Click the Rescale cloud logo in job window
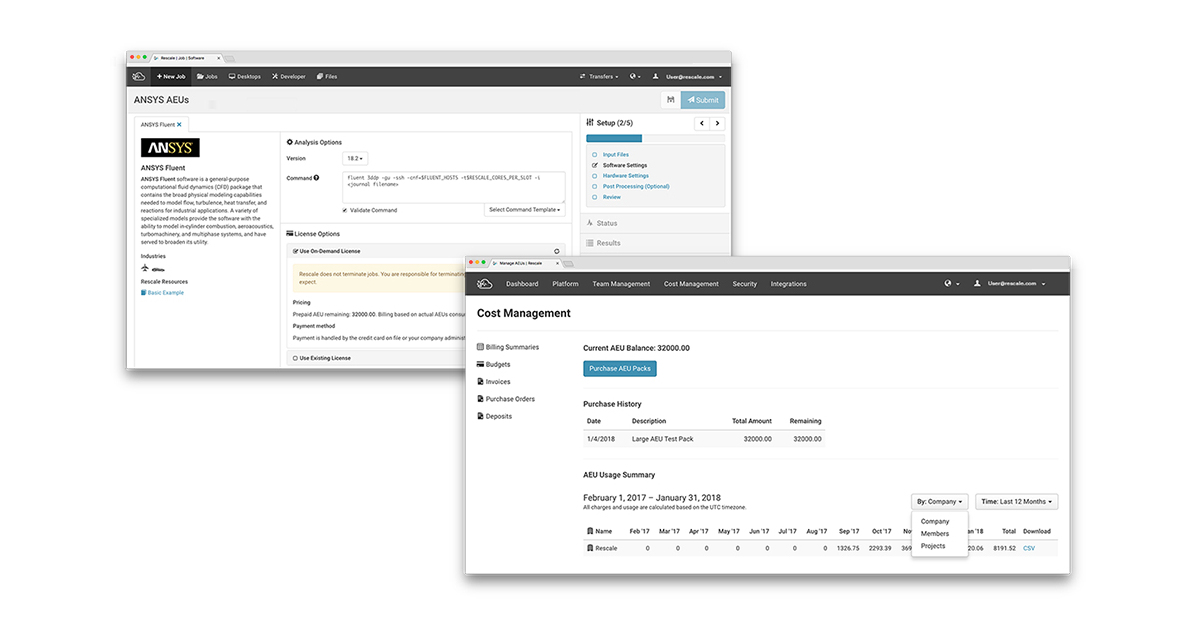Screen dimensions: 1200x627 (139, 76)
